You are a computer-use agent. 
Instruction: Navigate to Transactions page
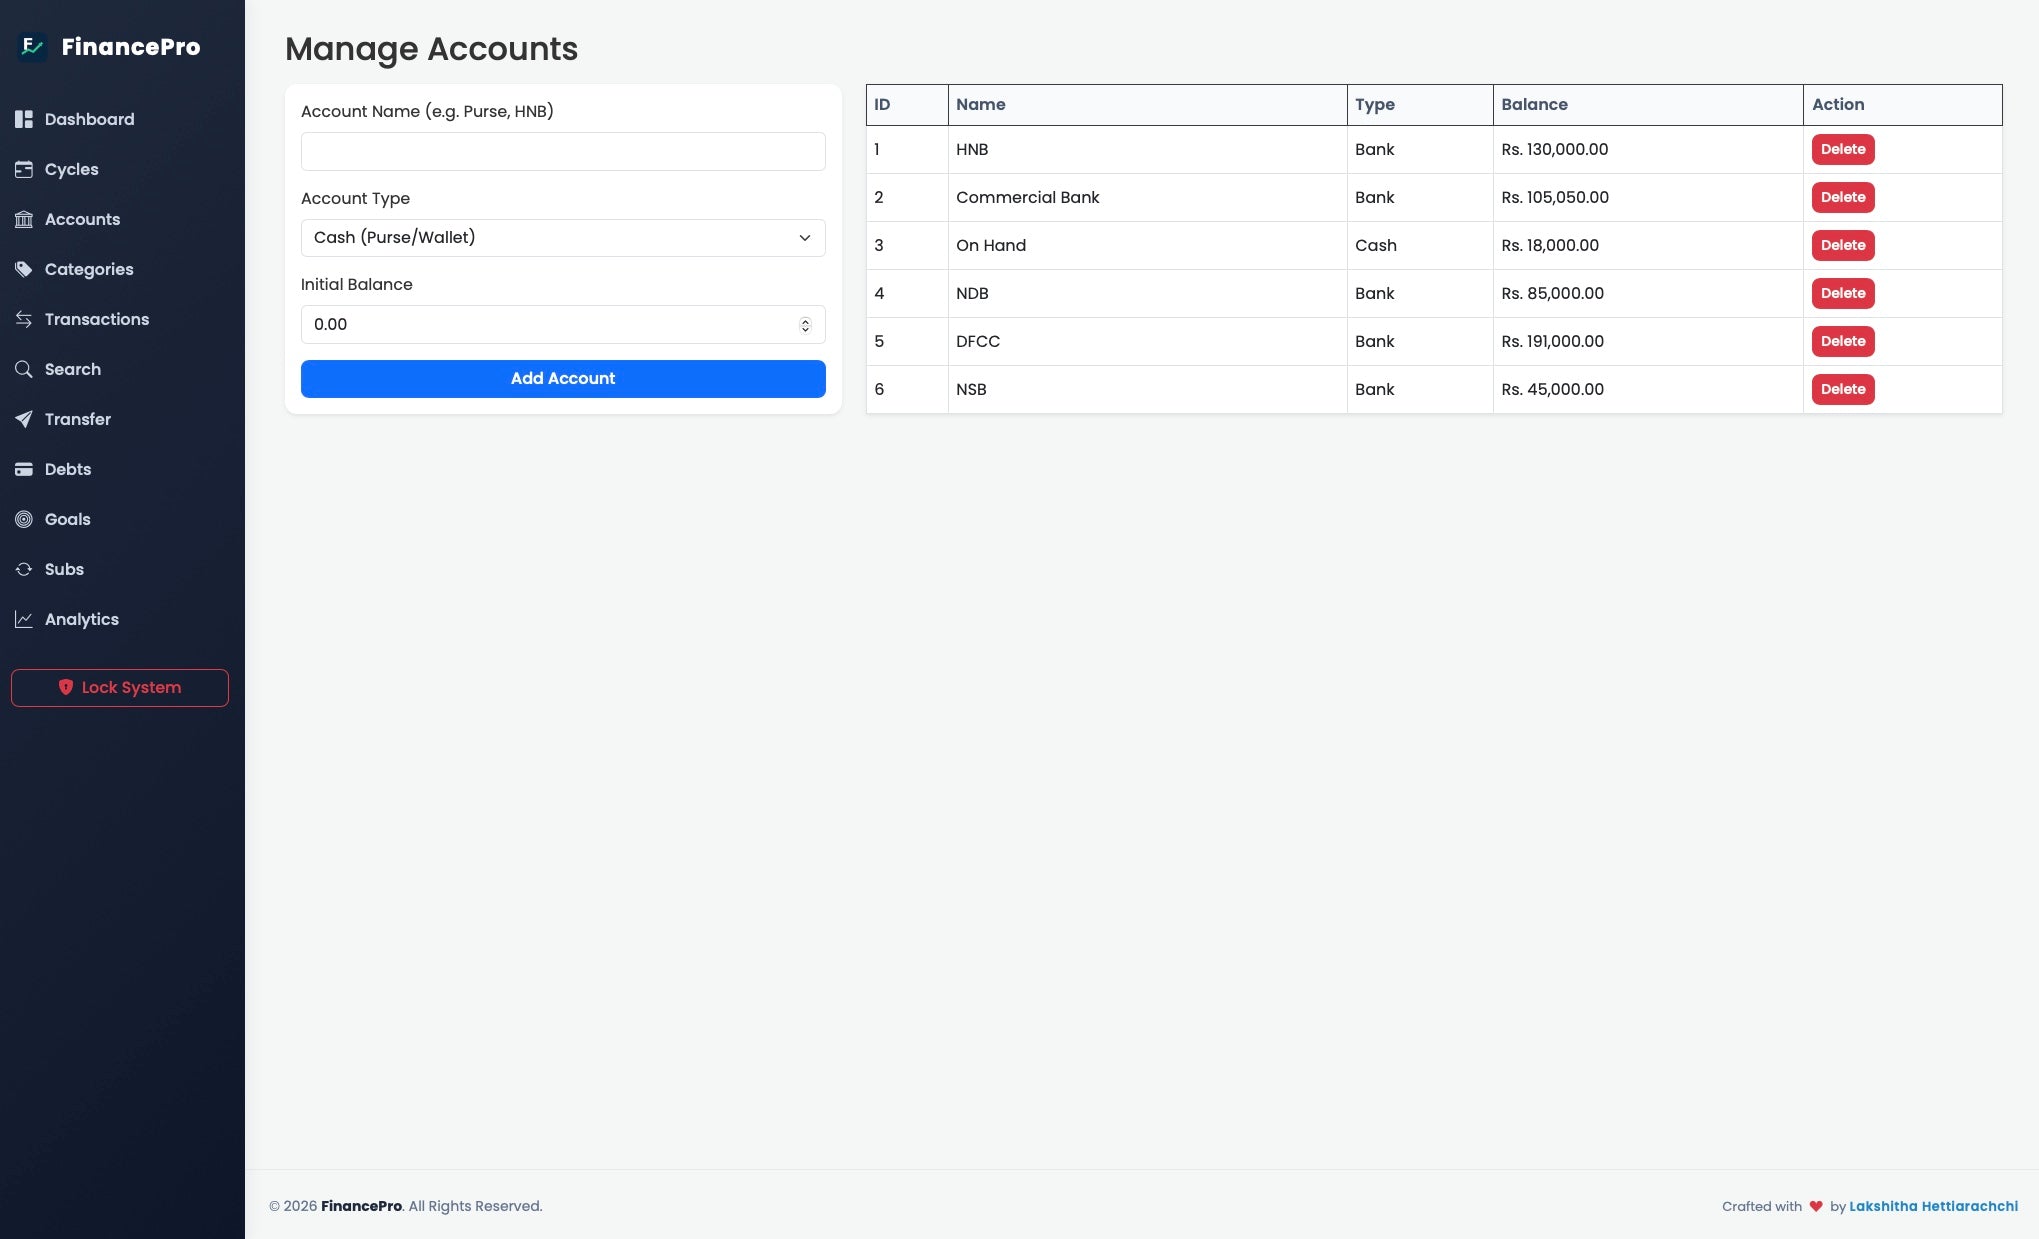pos(122,319)
